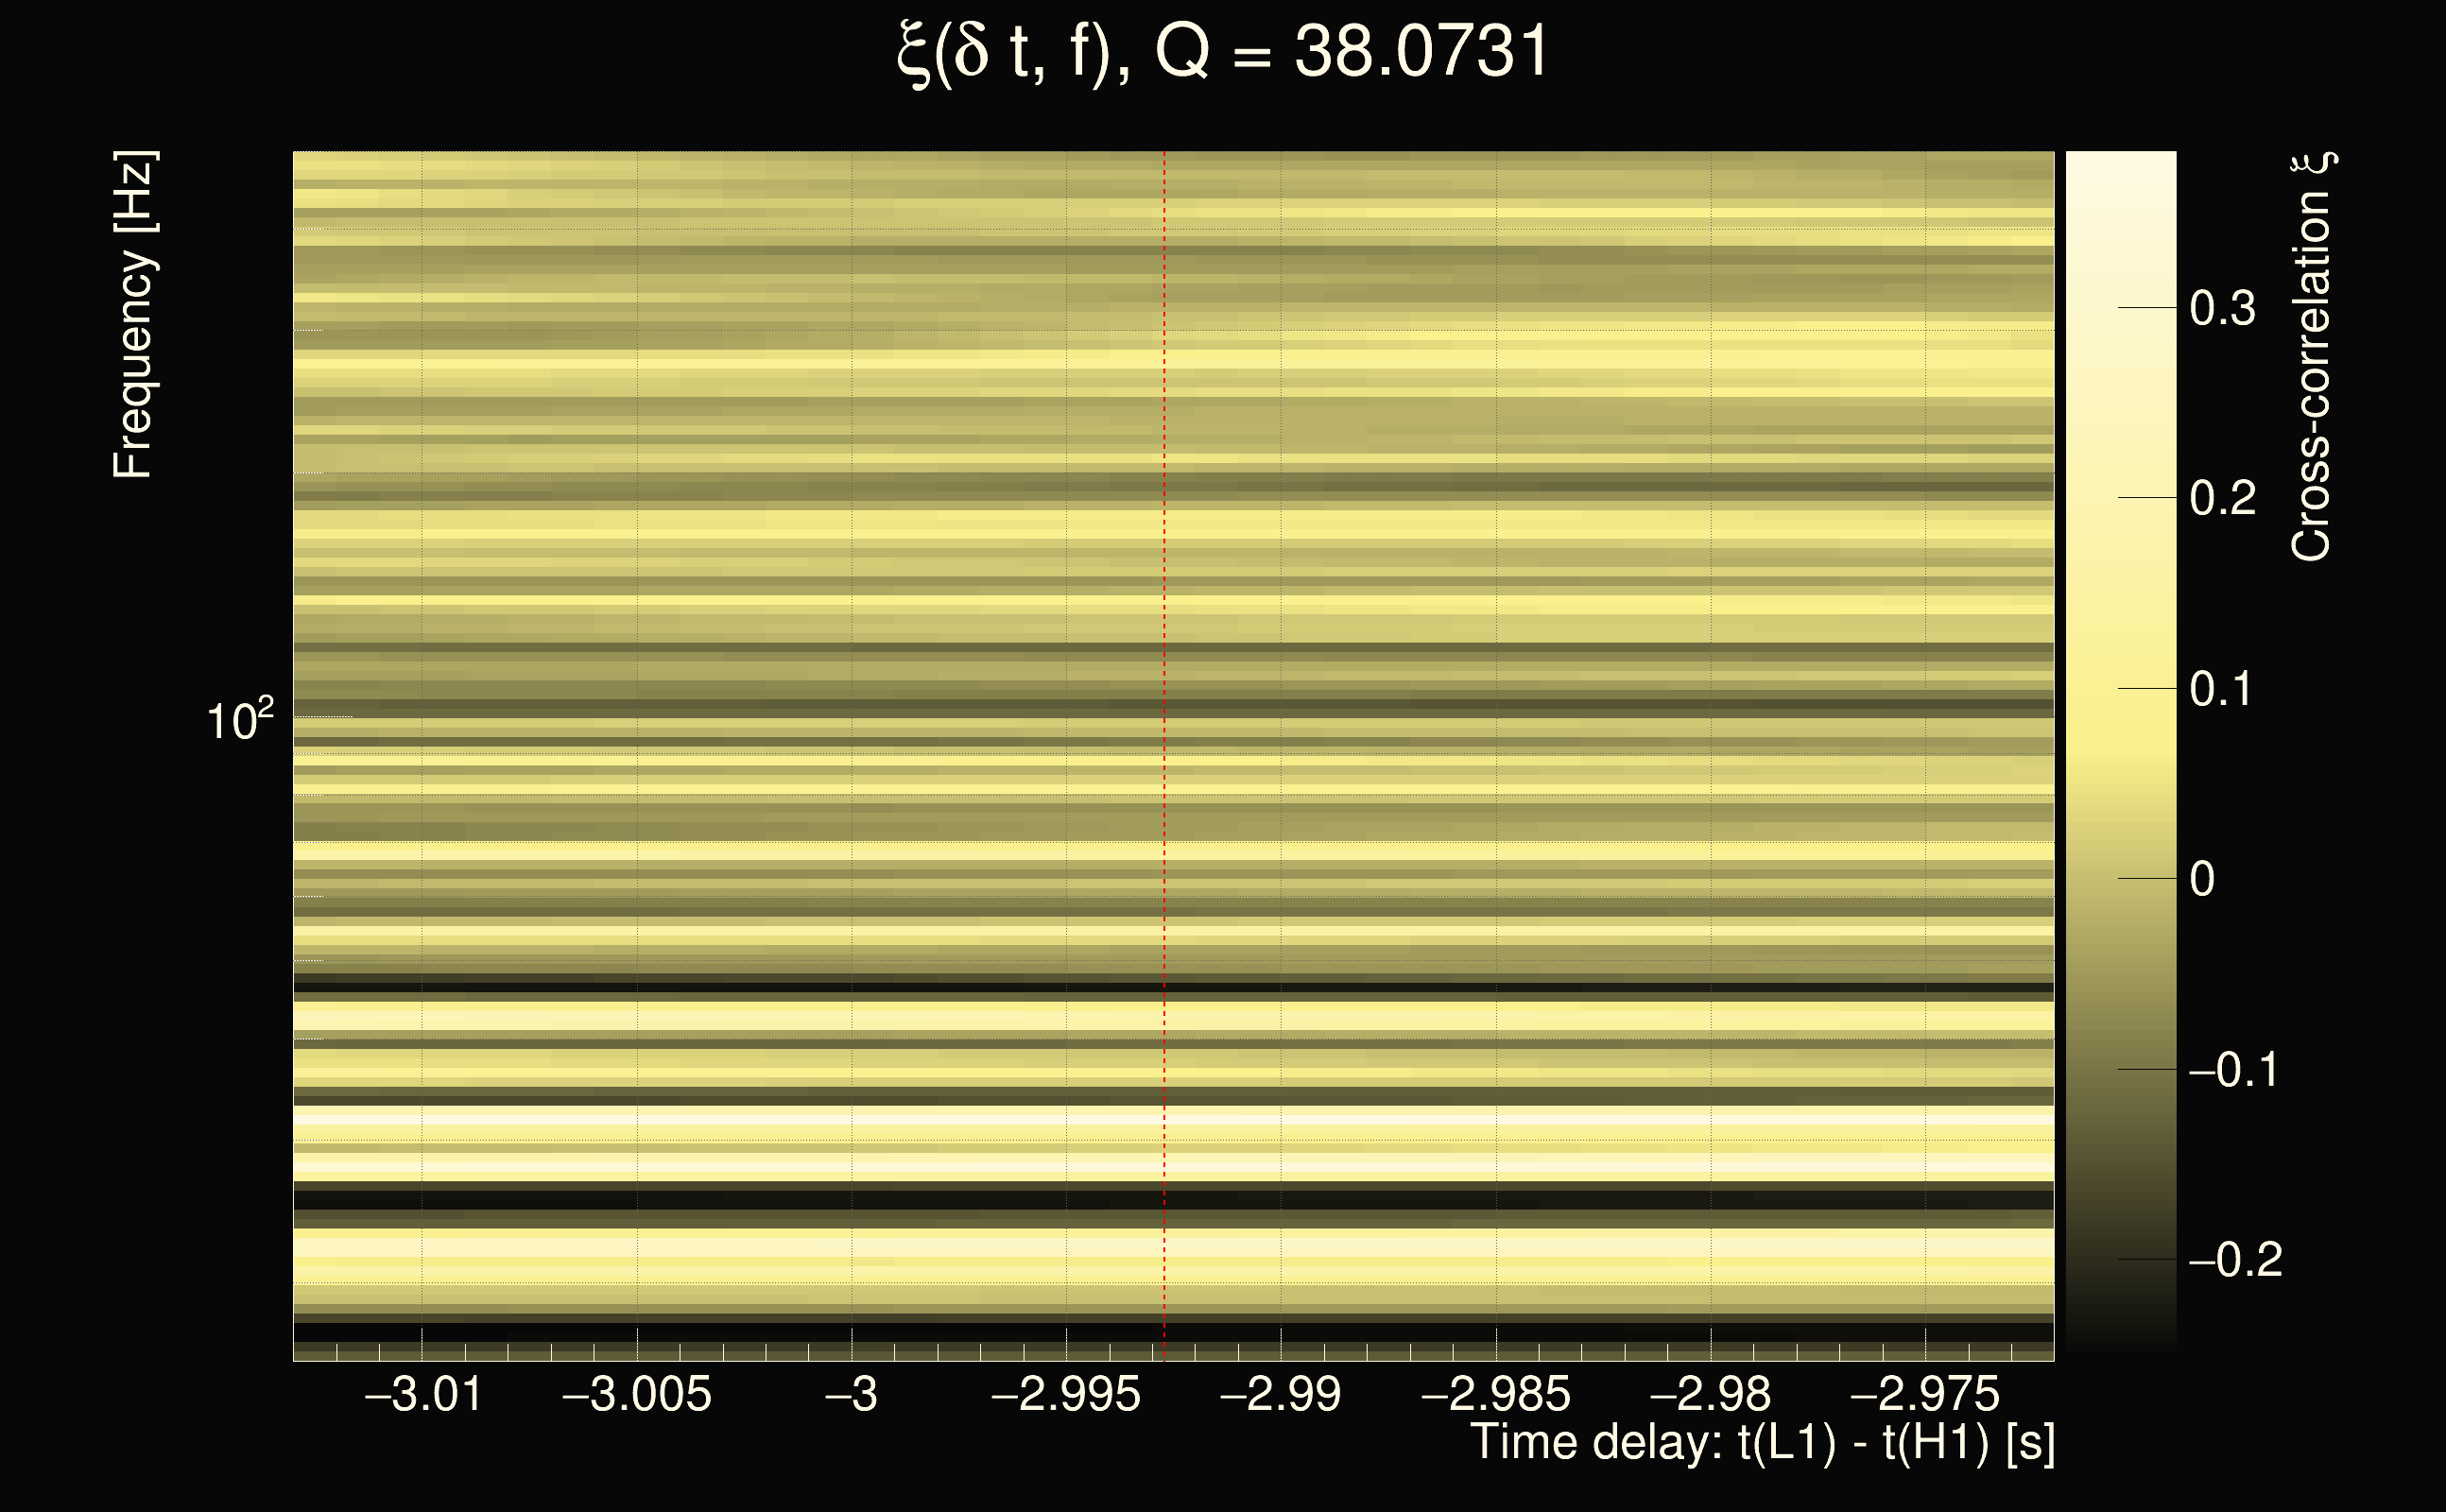Click the Time delay t(L1) - t(H1) axis label
Screen dimensions: 2446x1512
1762,1443
